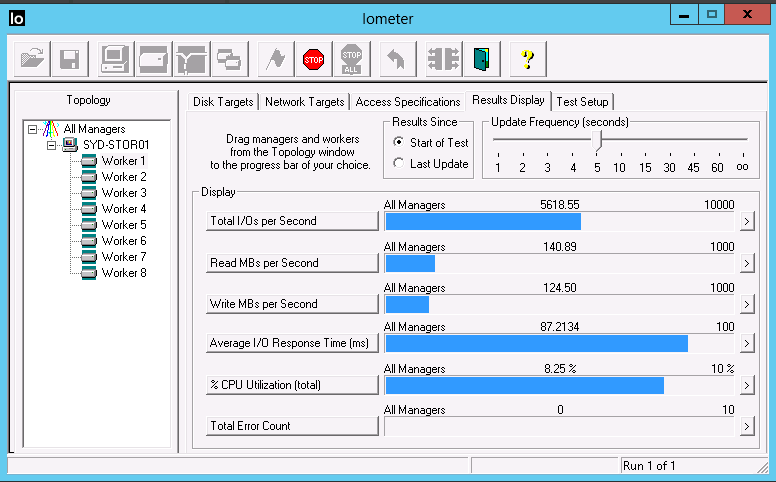Viewport: 776px width, 482px height.
Task: Click SYD-STOR01 manager label
Action: pyautogui.click(x=116, y=145)
